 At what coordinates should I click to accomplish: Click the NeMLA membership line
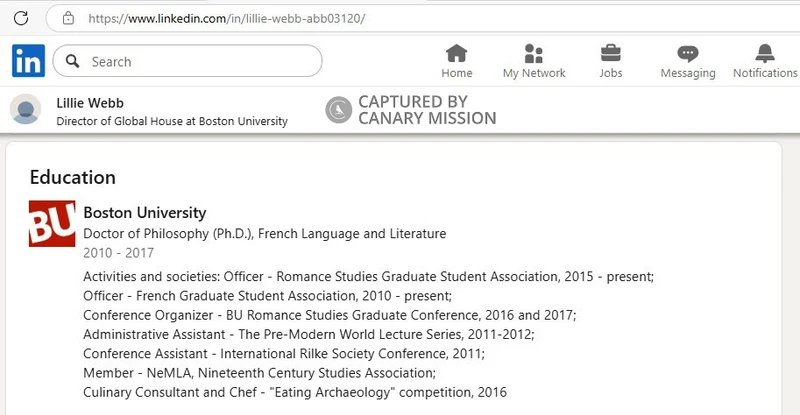pyautogui.click(x=260, y=373)
